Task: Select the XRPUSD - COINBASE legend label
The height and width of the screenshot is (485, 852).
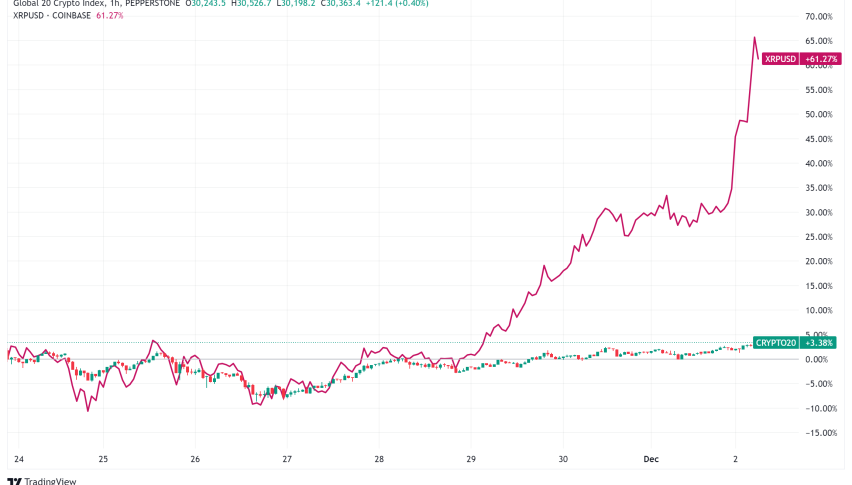Action: point(47,17)
